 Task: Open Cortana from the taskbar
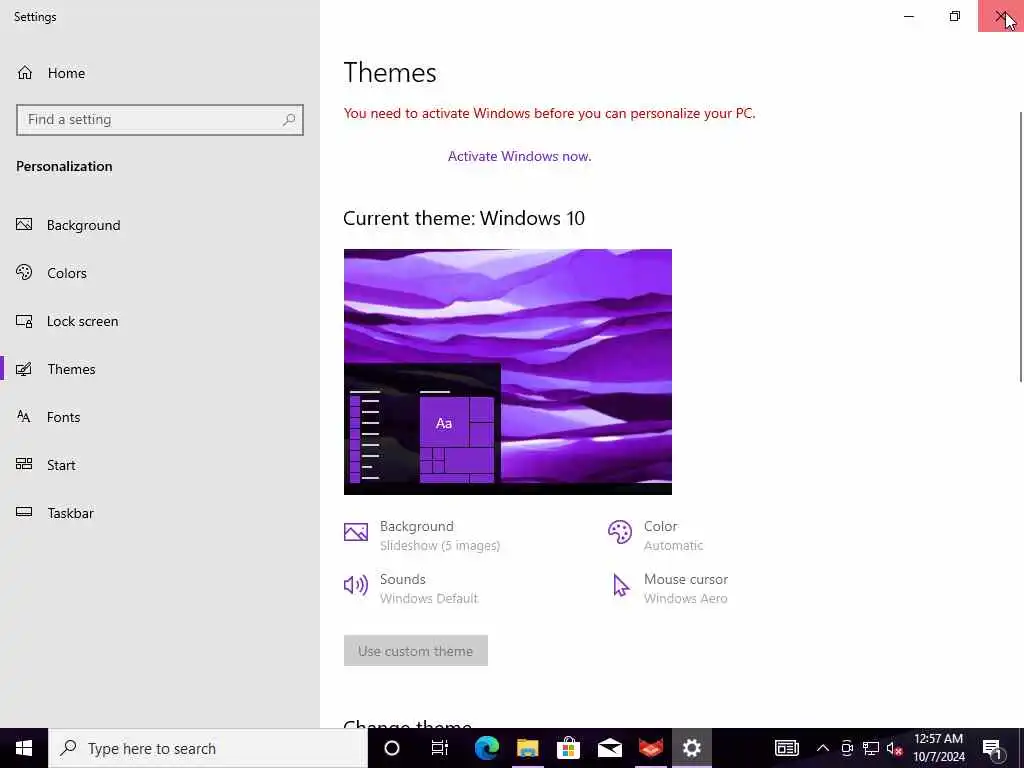(x=392, y=748)
